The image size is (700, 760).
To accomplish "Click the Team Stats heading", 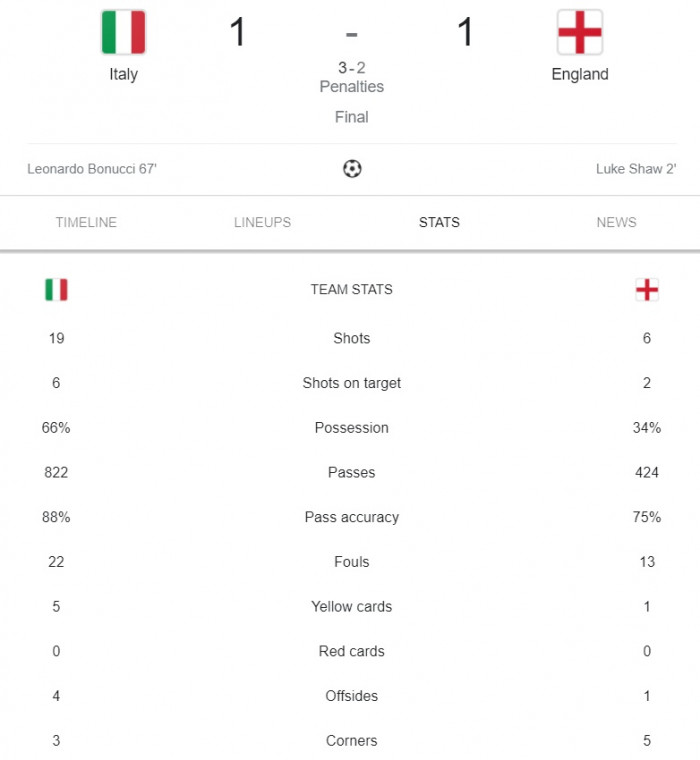I will coord(352,290).
